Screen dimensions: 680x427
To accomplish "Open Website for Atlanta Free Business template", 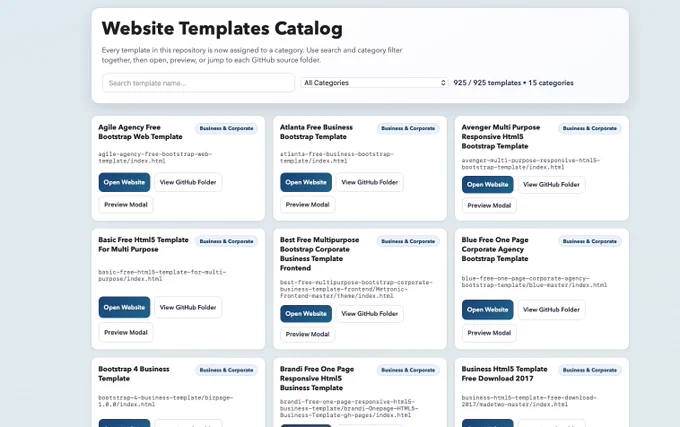I will point(306,183).
